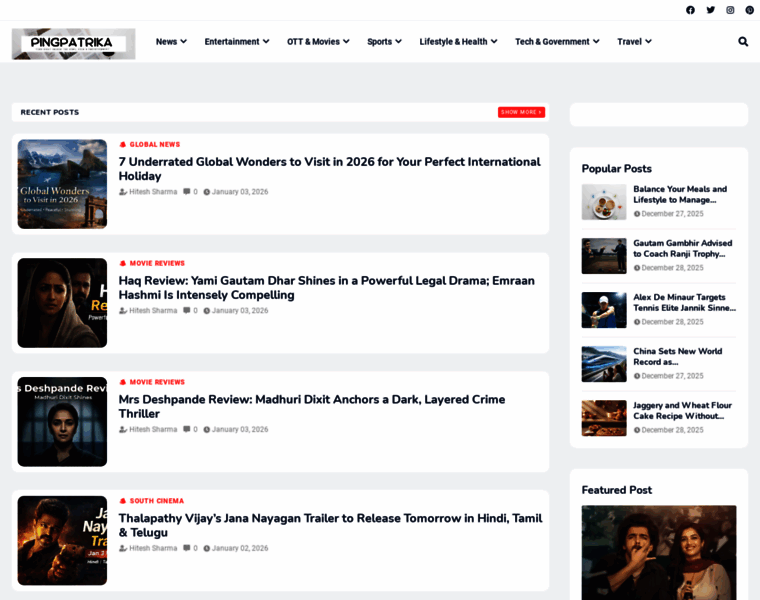Click comment icon on Mrs Deshpande post

(x=187, y=429)
